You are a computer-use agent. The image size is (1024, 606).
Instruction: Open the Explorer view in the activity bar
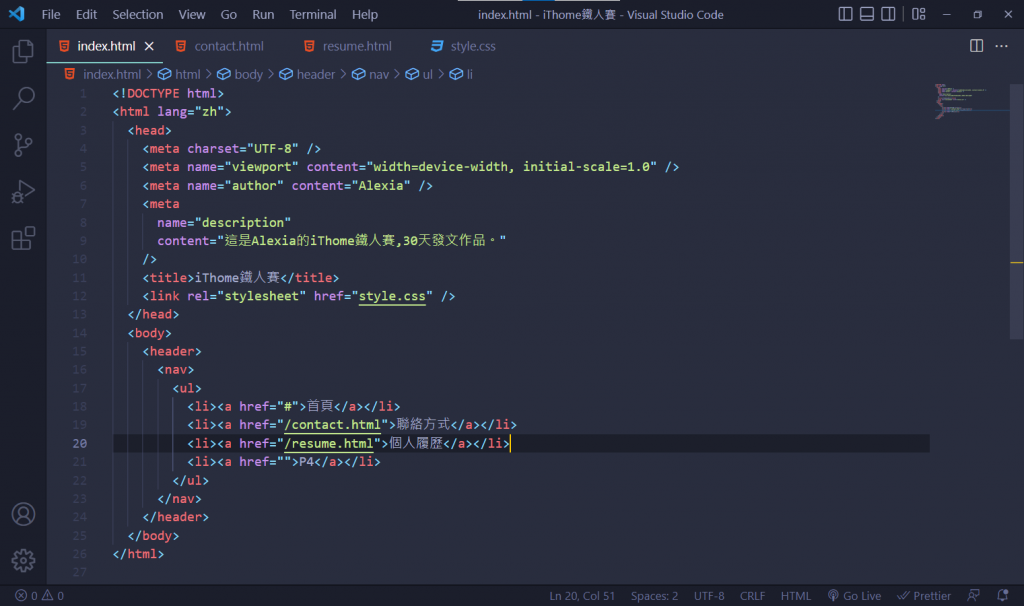(23, 51)
